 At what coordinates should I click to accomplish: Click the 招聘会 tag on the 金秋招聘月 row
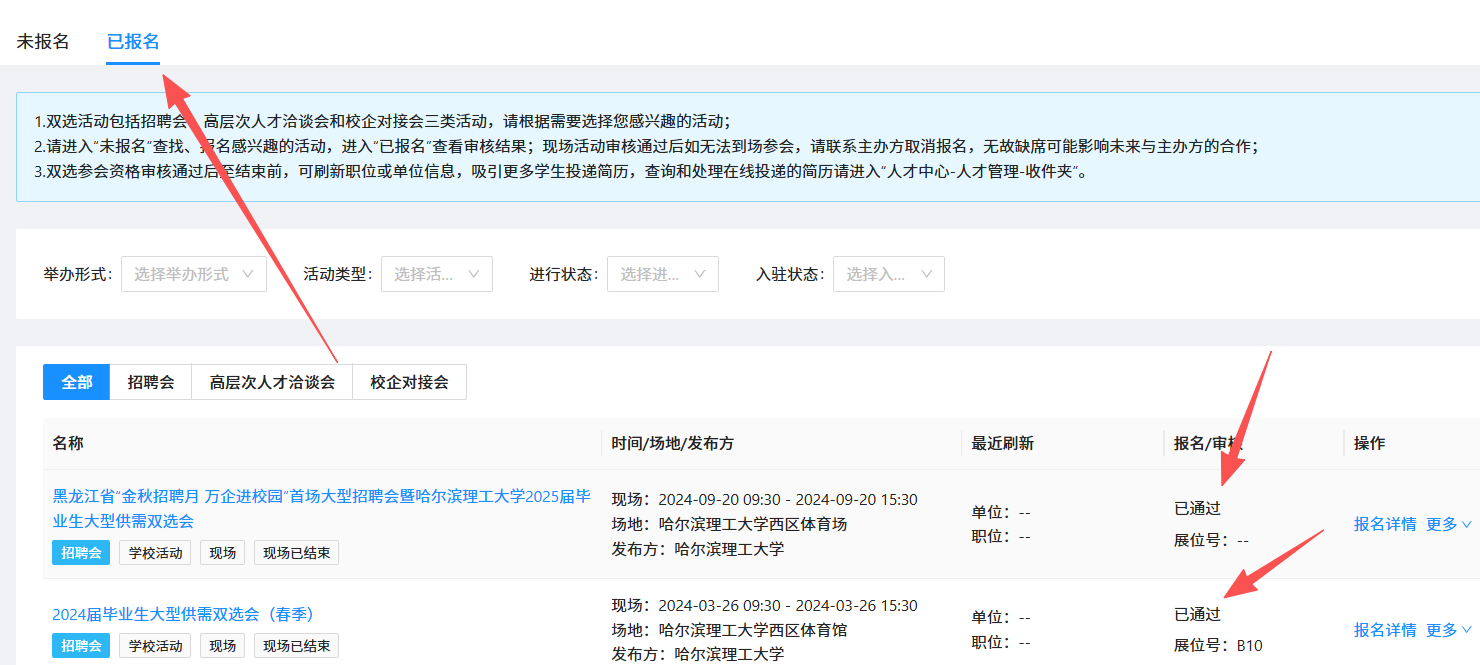click(x=81, y=552)
